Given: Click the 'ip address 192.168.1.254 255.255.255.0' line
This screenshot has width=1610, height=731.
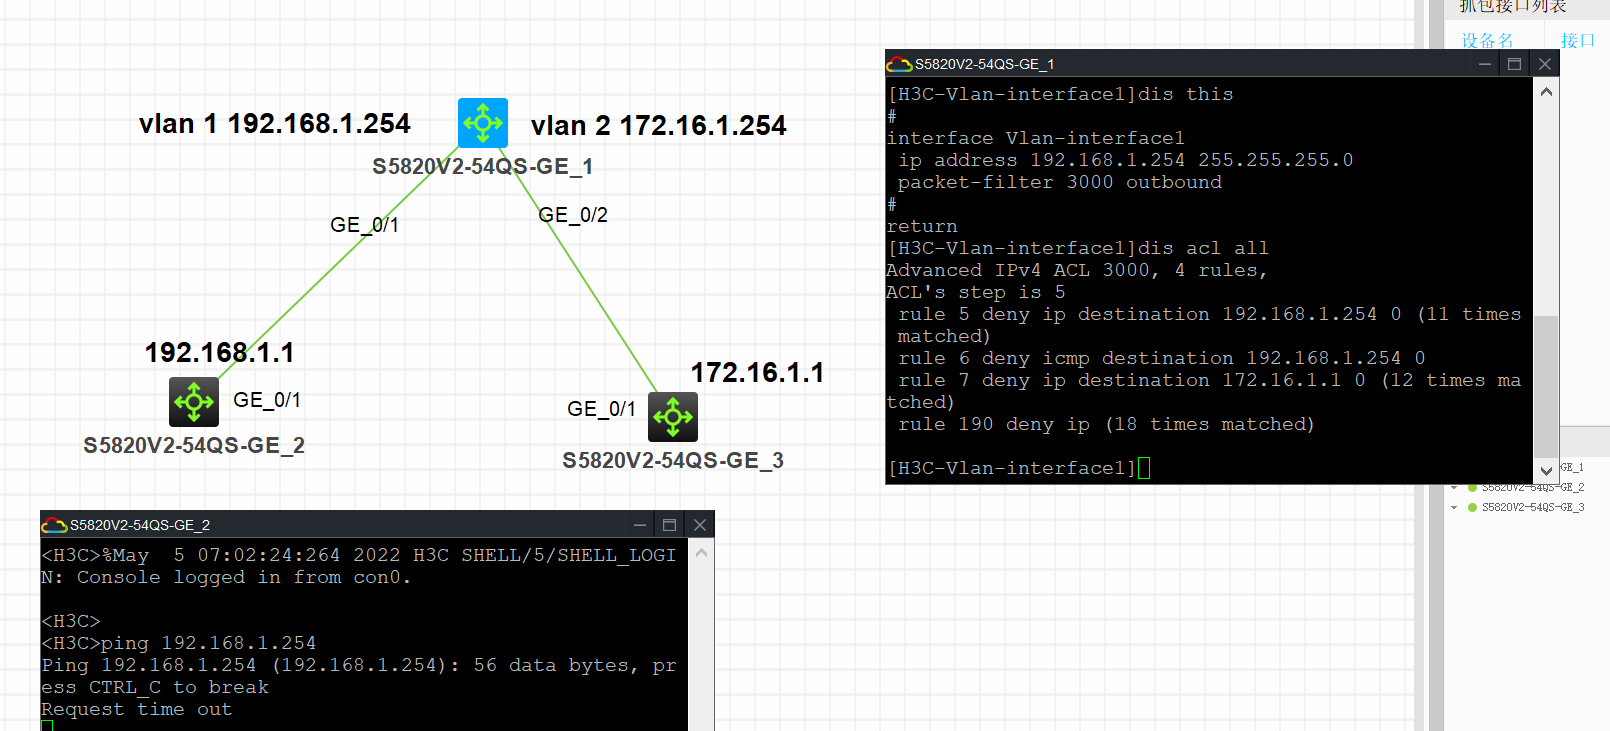Looking at the screenshot, I should point(1126,160).
